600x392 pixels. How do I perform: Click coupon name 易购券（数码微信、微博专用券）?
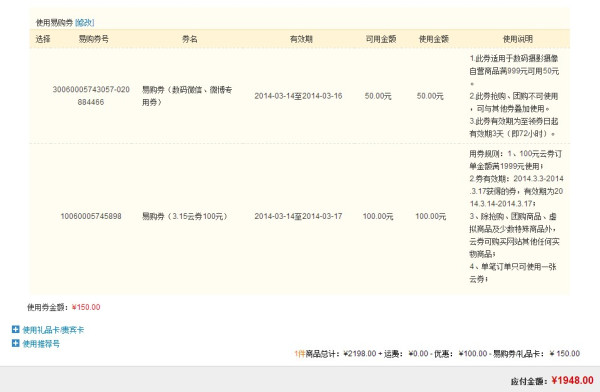187,96
